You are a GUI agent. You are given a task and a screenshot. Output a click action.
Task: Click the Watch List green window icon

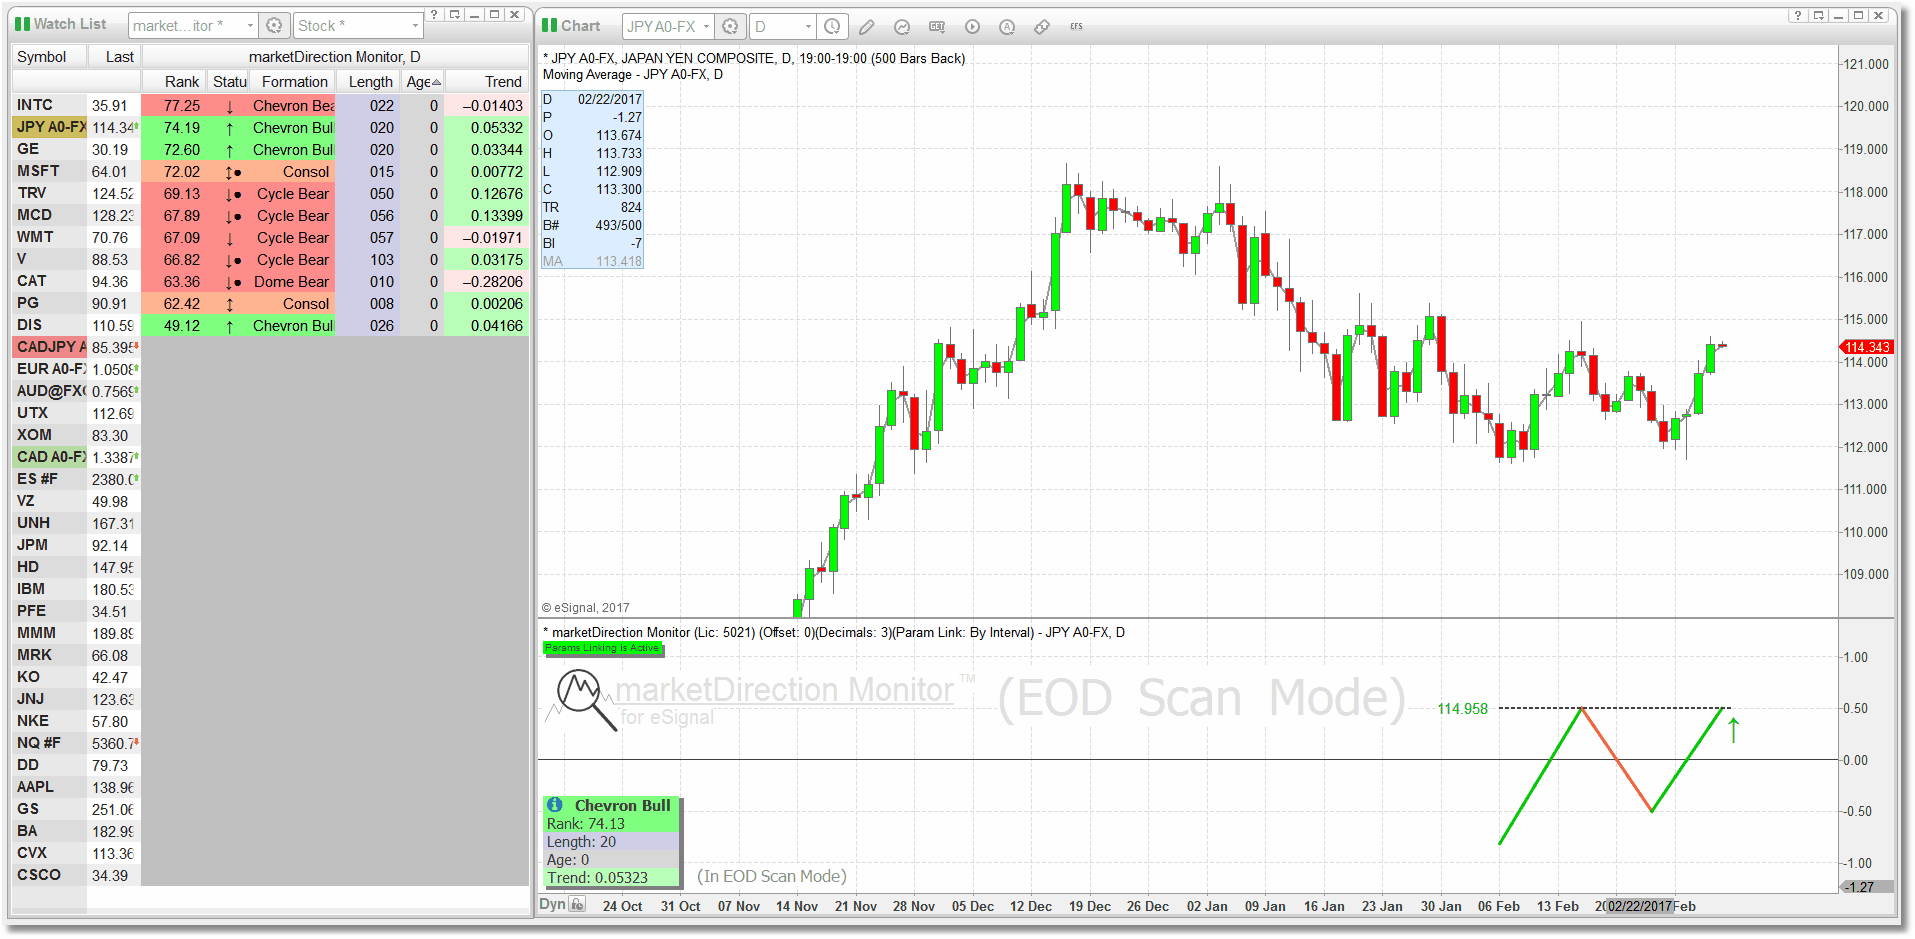pyautogui.click(x=22, y=24)
